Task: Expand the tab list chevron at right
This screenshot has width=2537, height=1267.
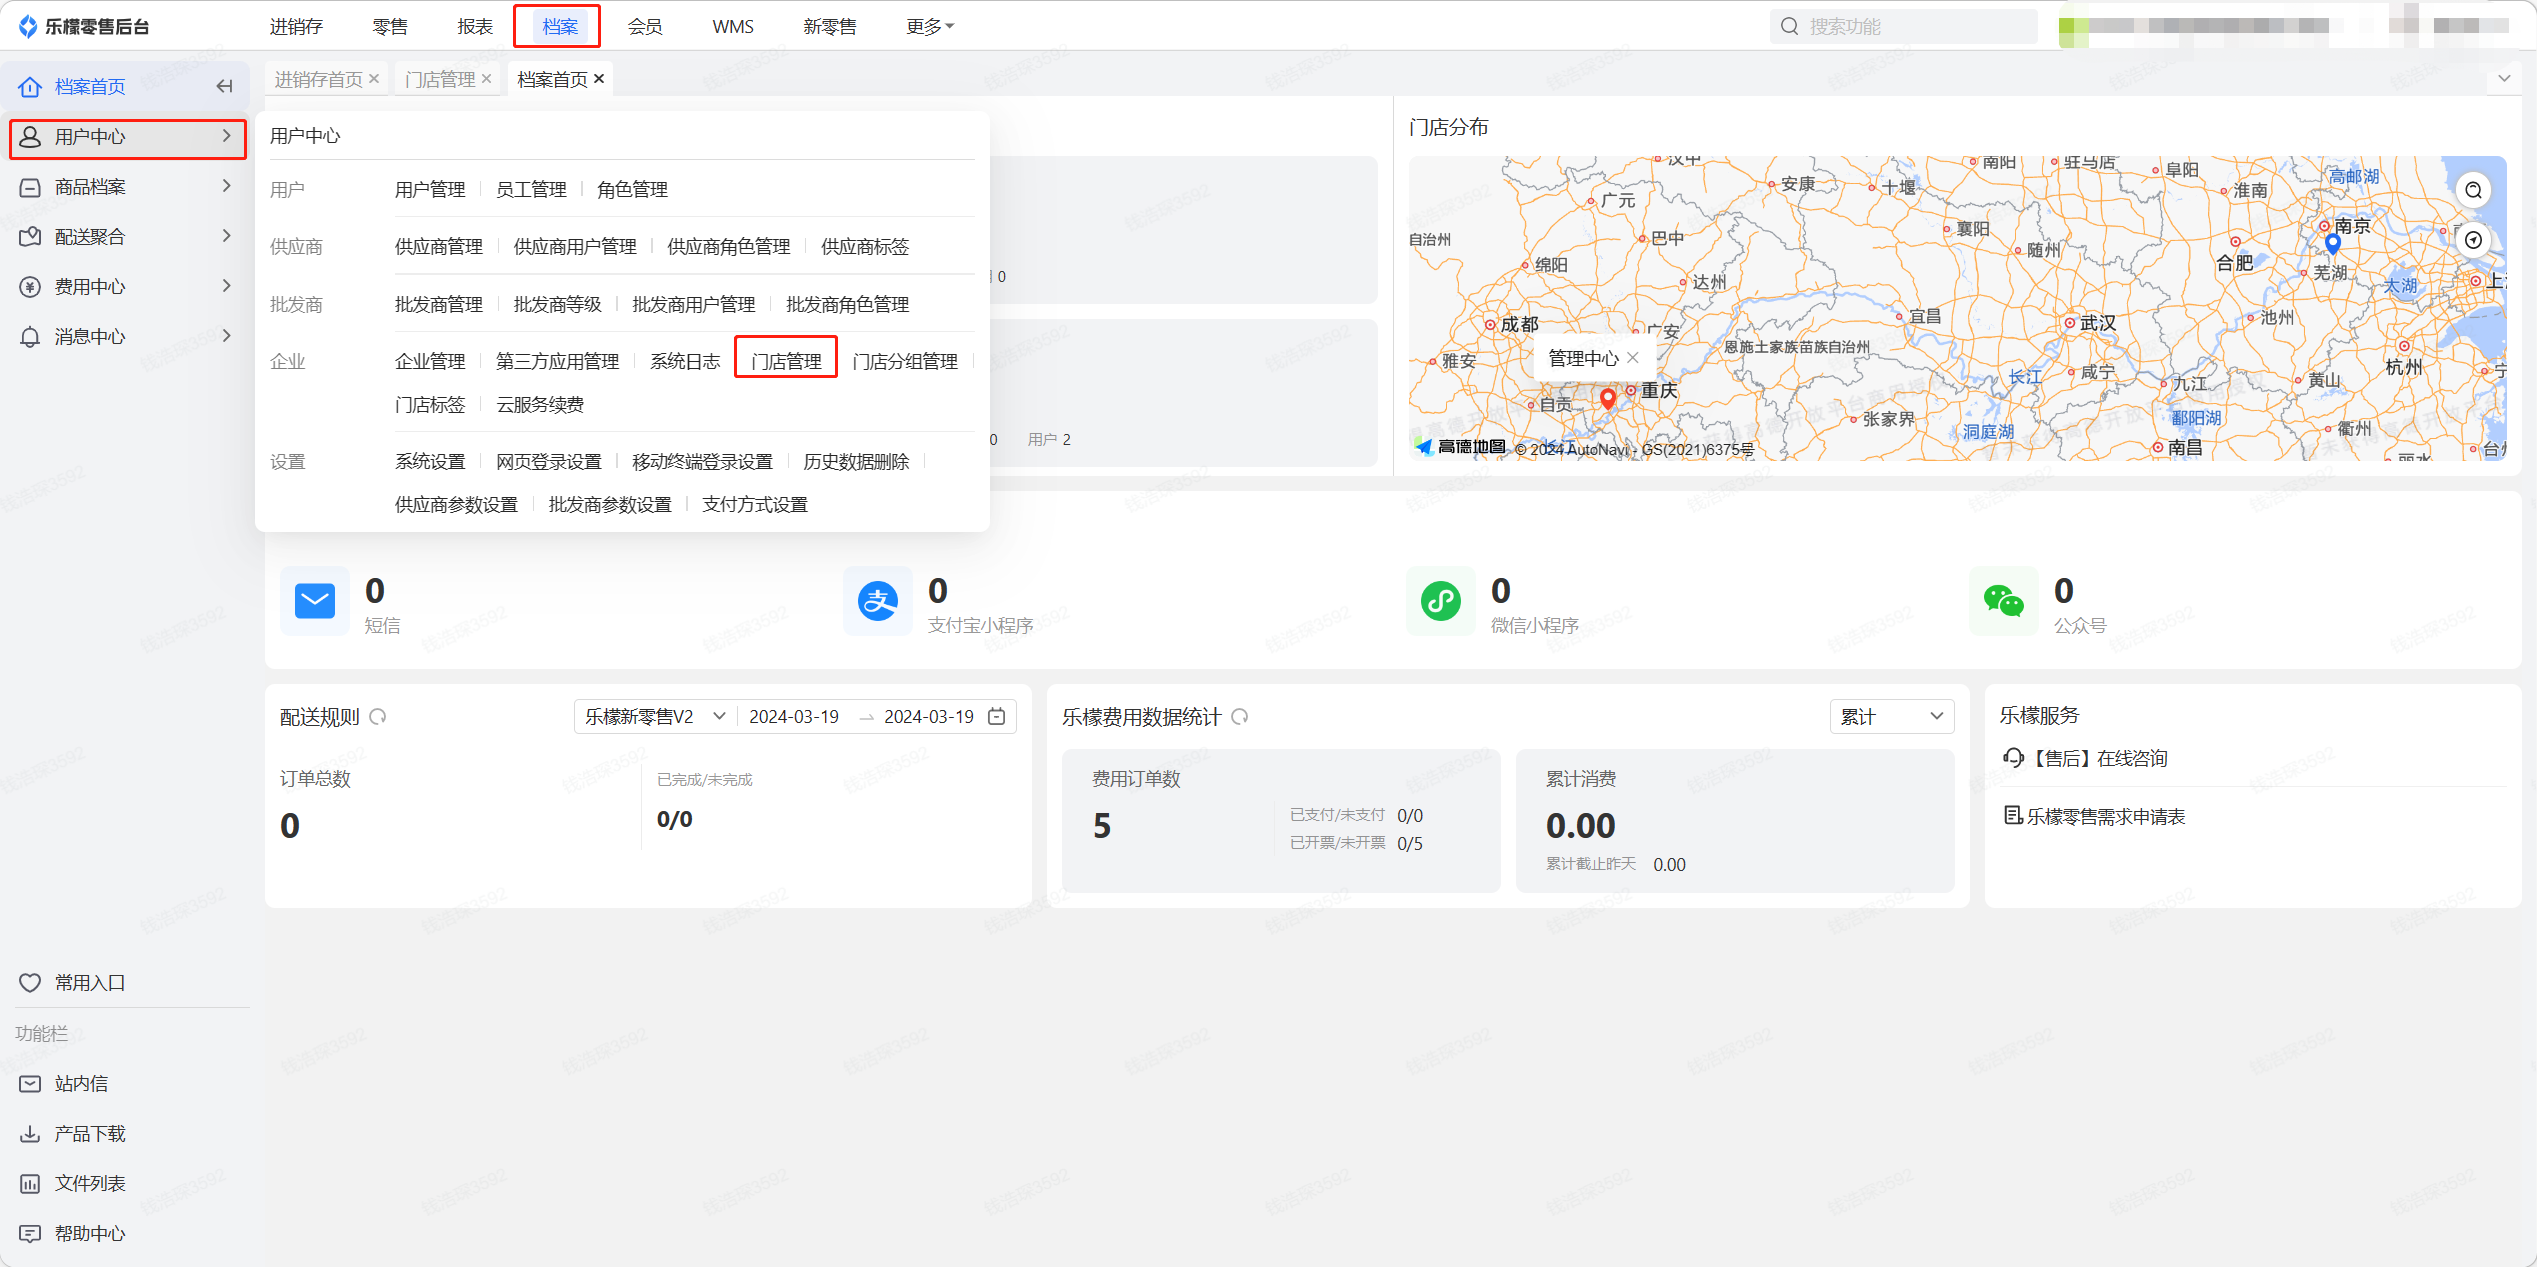Action: (2504, 79)
